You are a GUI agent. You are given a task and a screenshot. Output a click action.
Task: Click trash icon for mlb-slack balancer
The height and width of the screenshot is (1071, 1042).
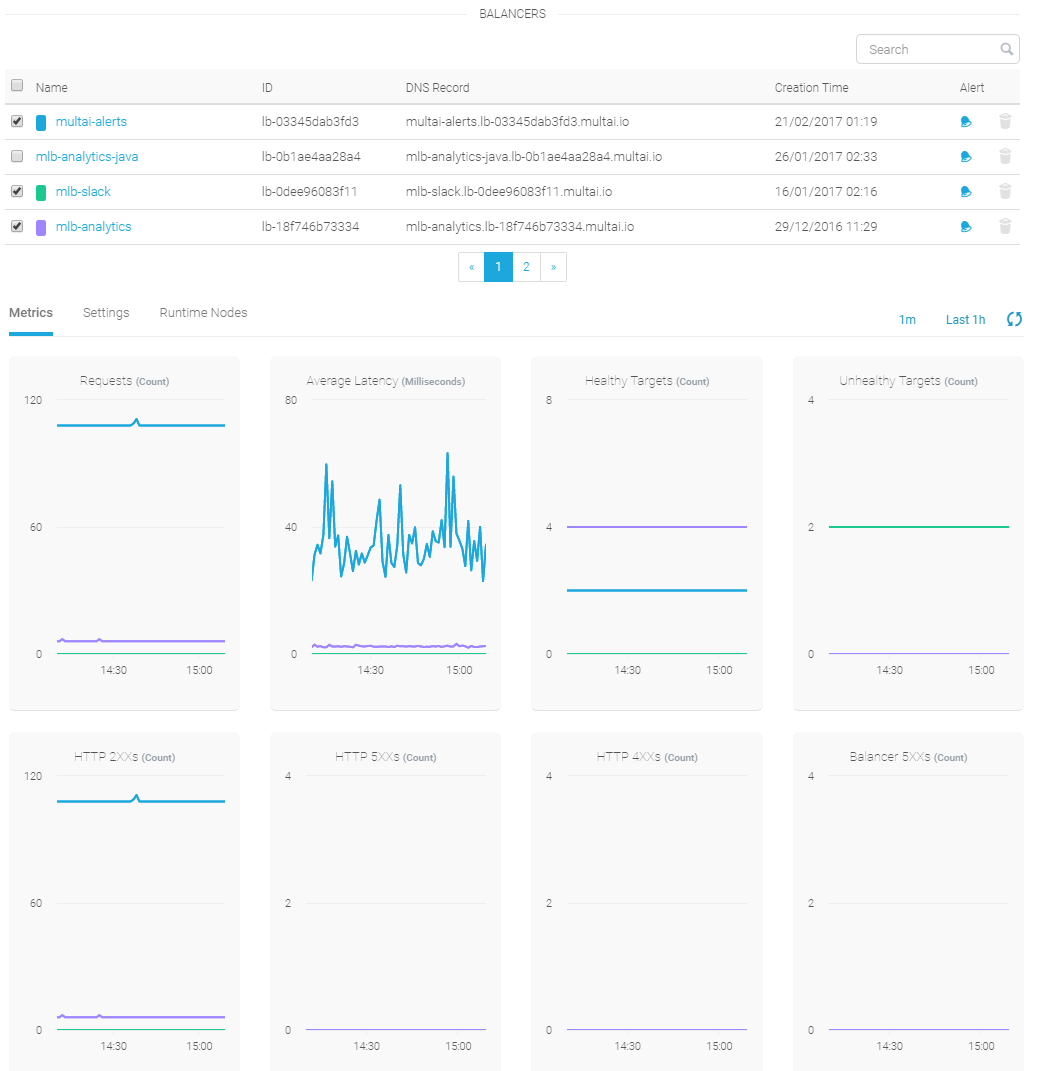(1005, 192)
